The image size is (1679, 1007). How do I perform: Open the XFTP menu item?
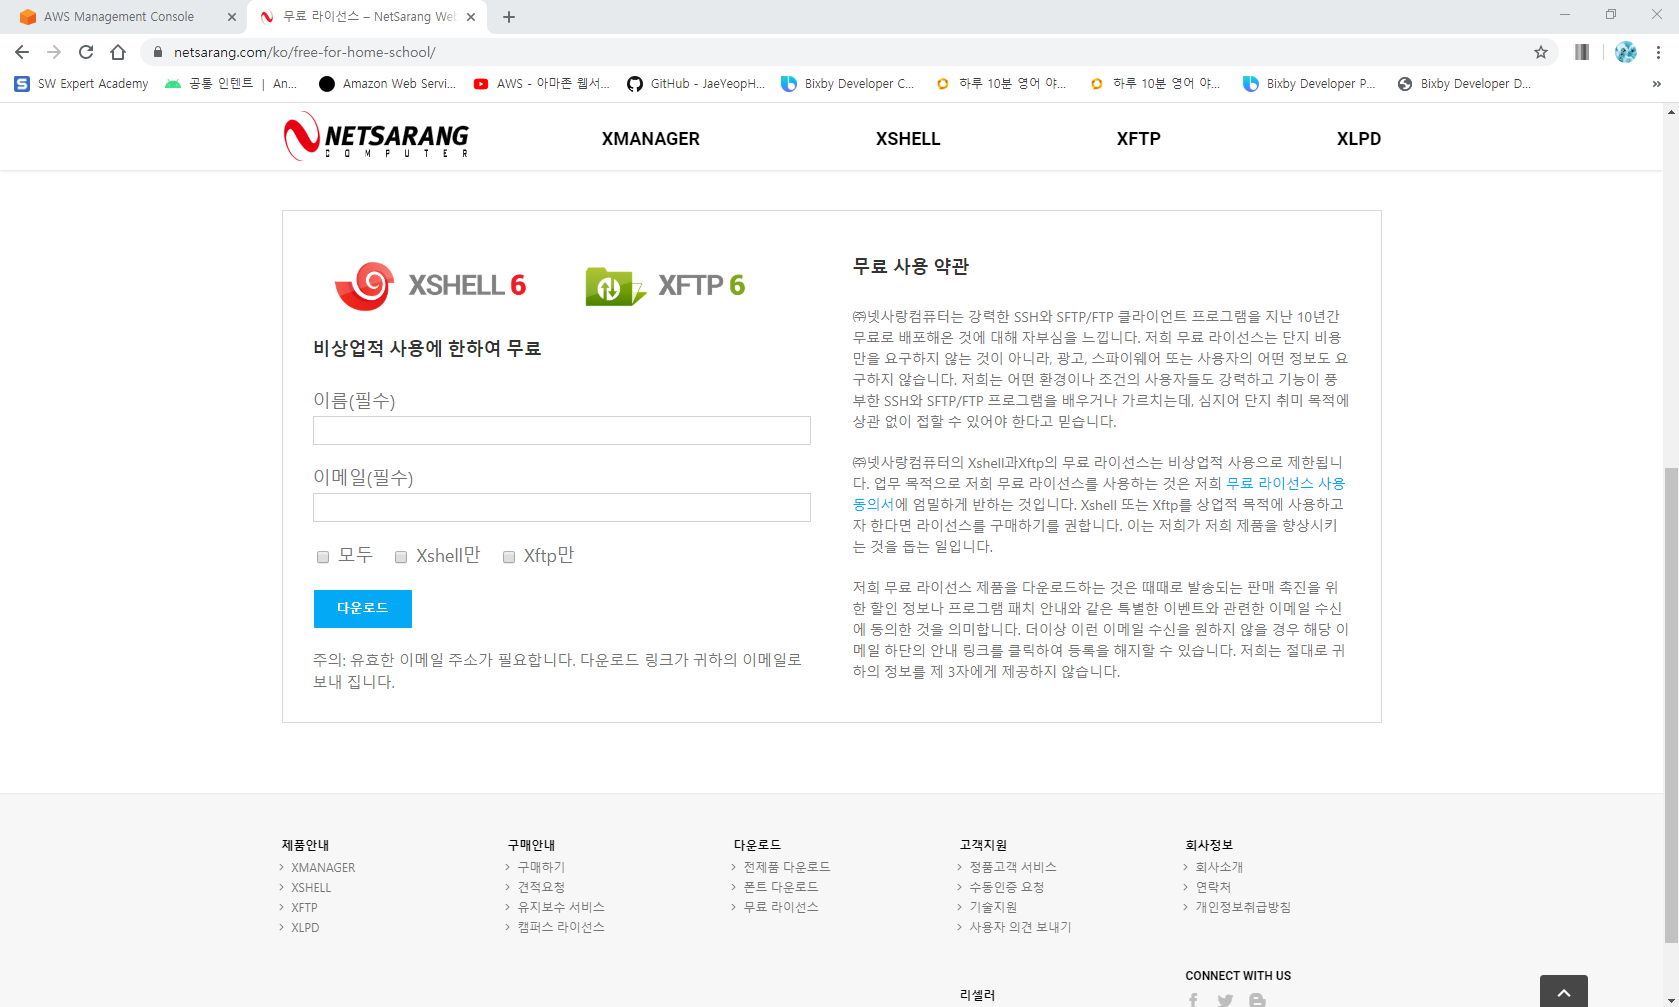click(1139, 139)
